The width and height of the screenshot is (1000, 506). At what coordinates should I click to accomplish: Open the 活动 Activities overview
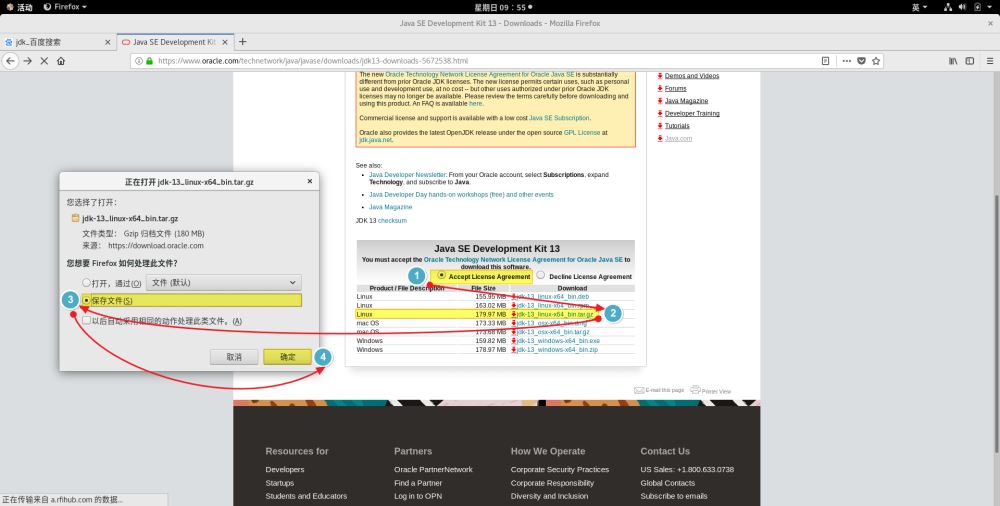pyautogui.click(x=19, y=7)
